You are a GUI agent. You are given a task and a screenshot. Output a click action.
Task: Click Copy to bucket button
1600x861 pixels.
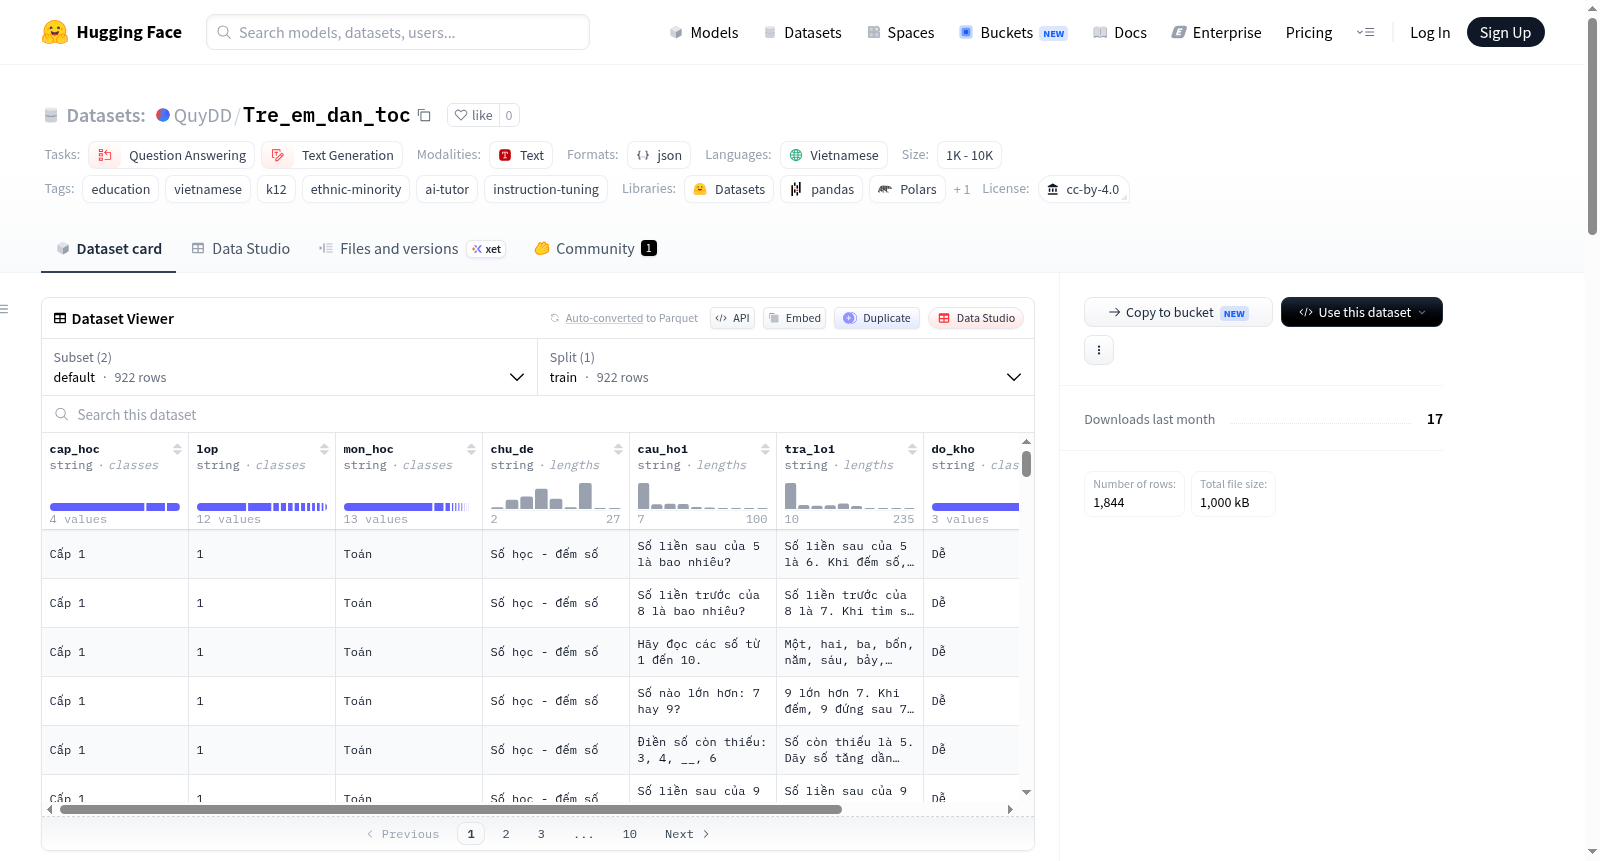click(1178, 312)
